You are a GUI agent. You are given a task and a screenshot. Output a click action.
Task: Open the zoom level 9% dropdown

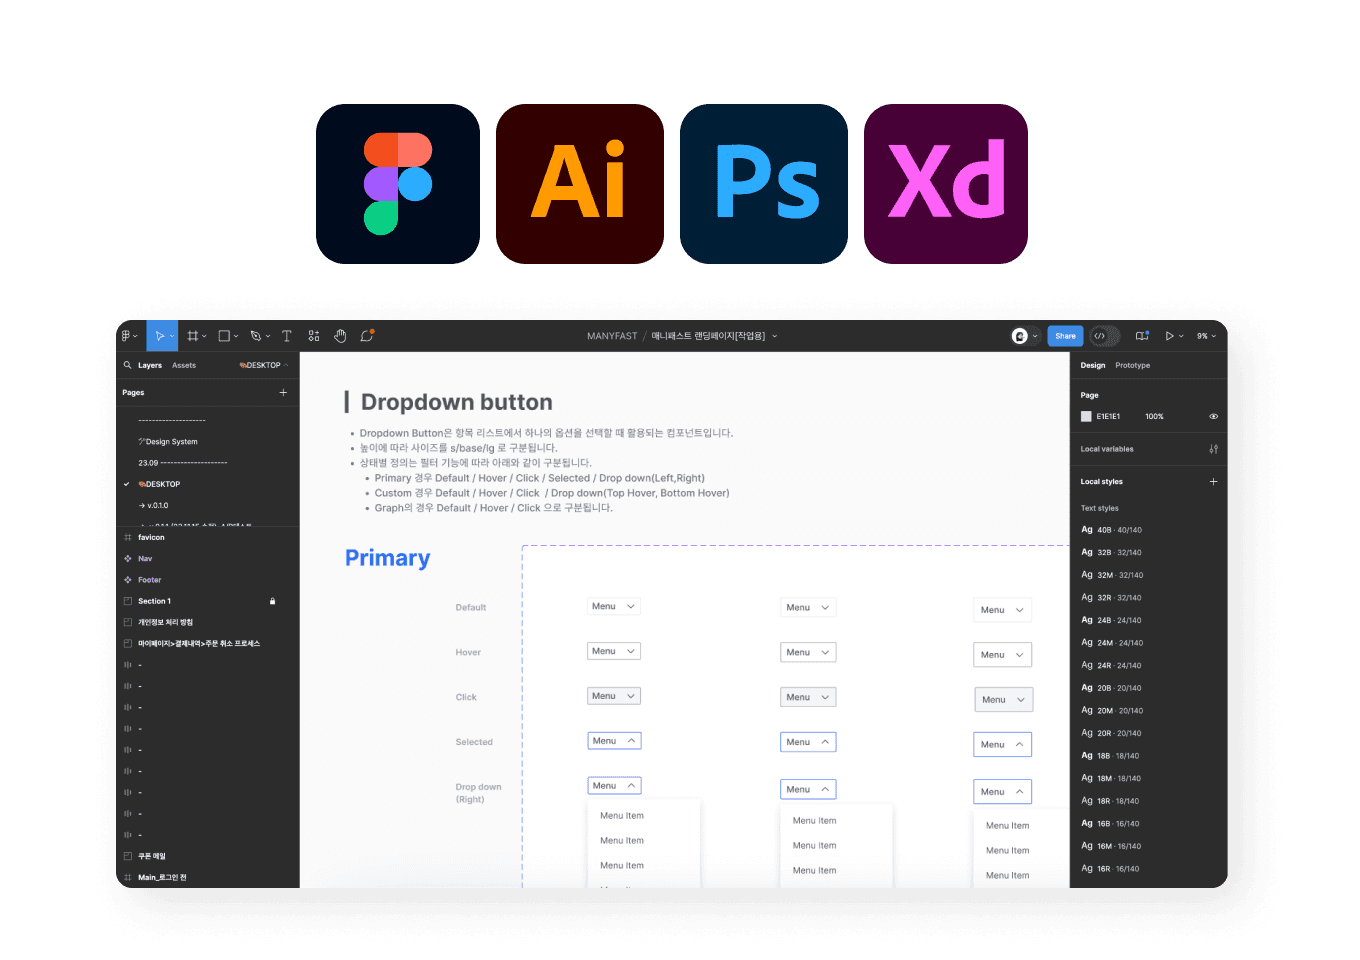coord(1206,336)
